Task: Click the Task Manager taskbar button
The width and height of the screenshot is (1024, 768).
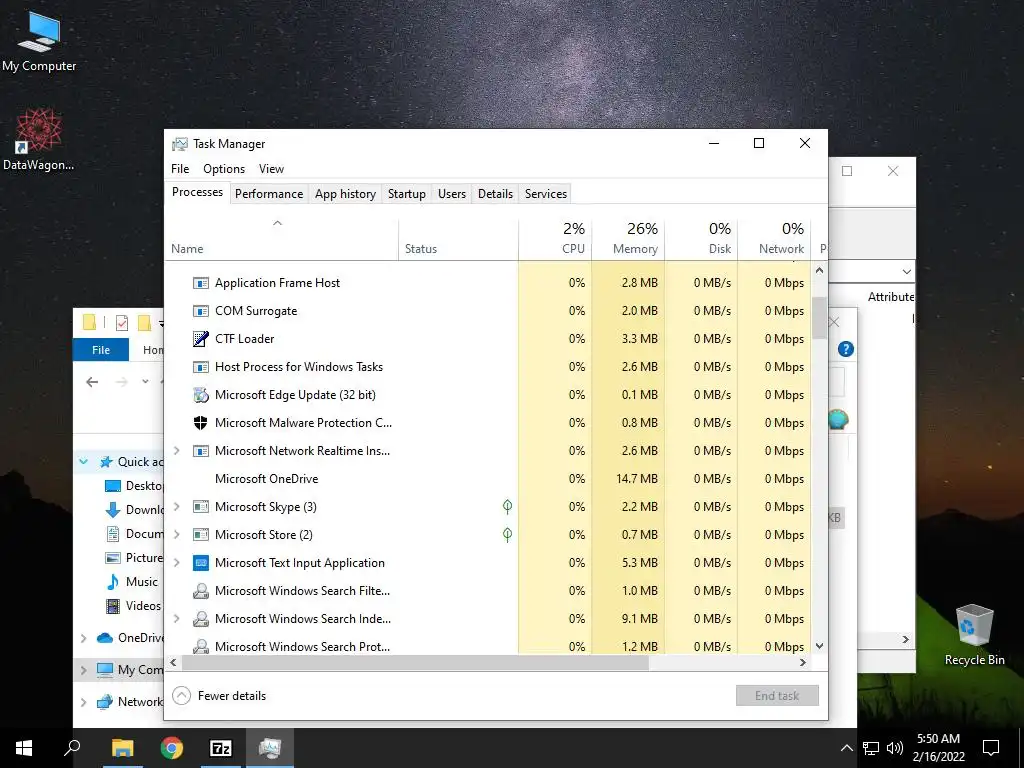Action: pos(270,748)
